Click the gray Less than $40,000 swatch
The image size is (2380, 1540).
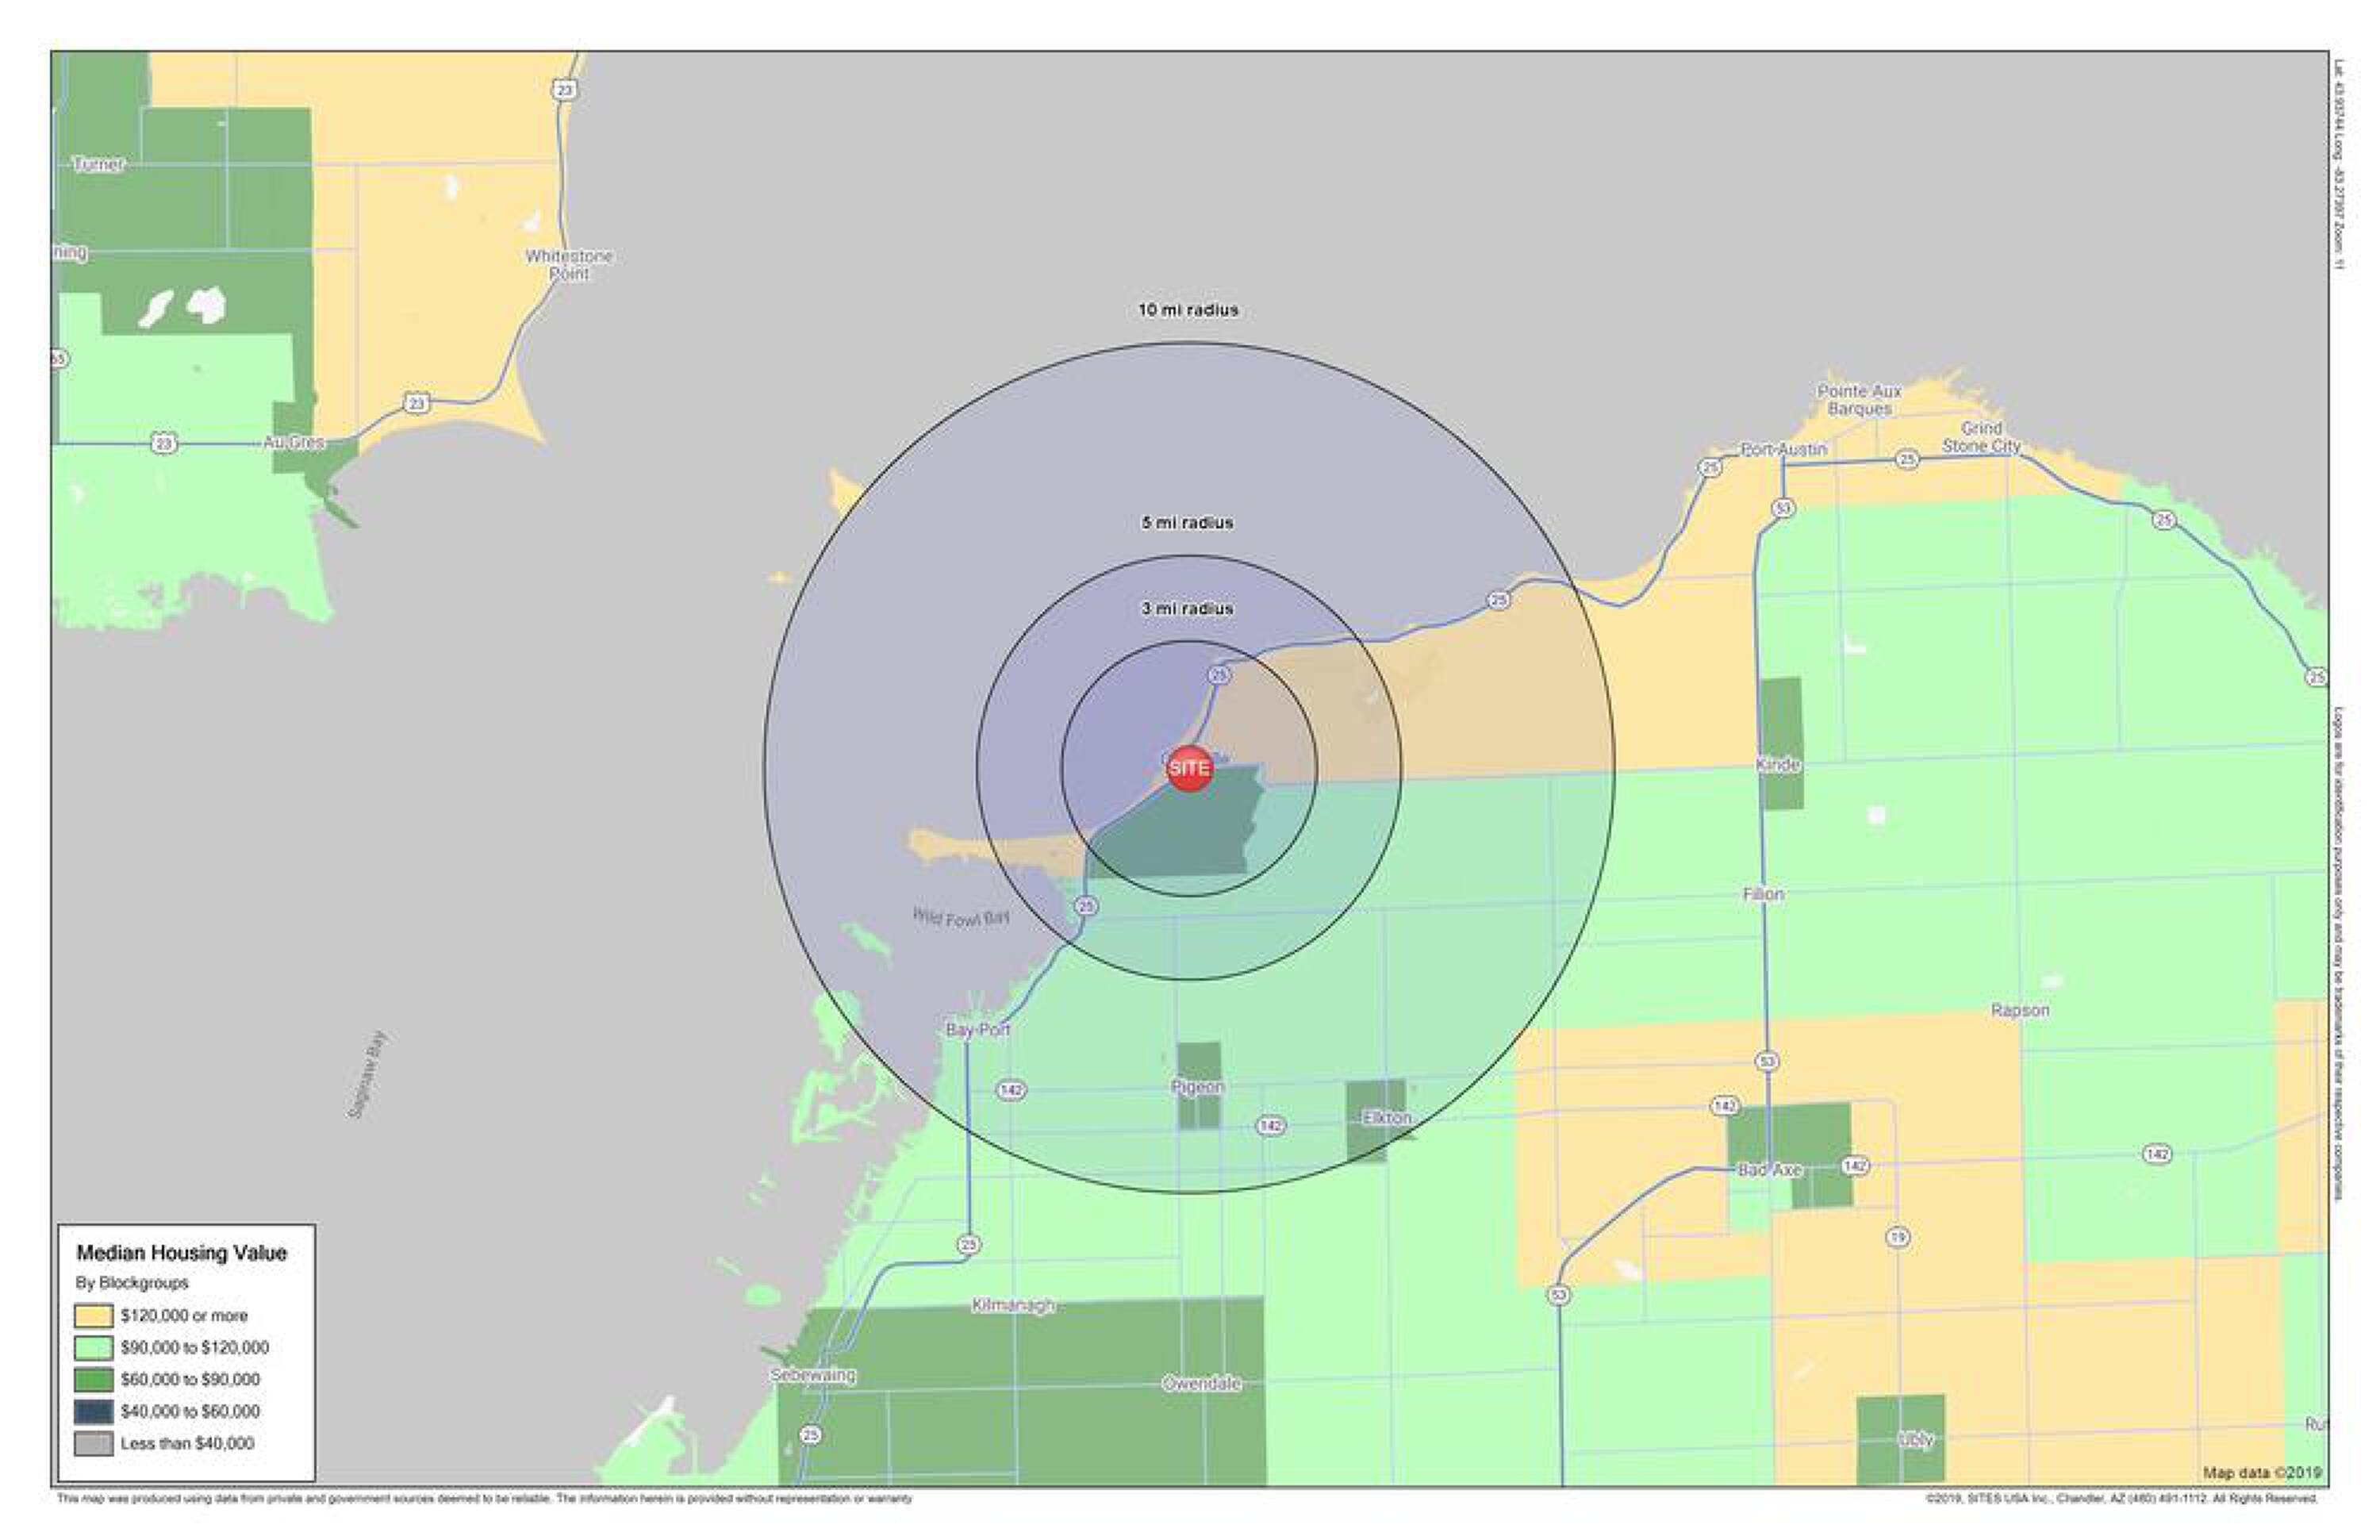click(93, 1444)
